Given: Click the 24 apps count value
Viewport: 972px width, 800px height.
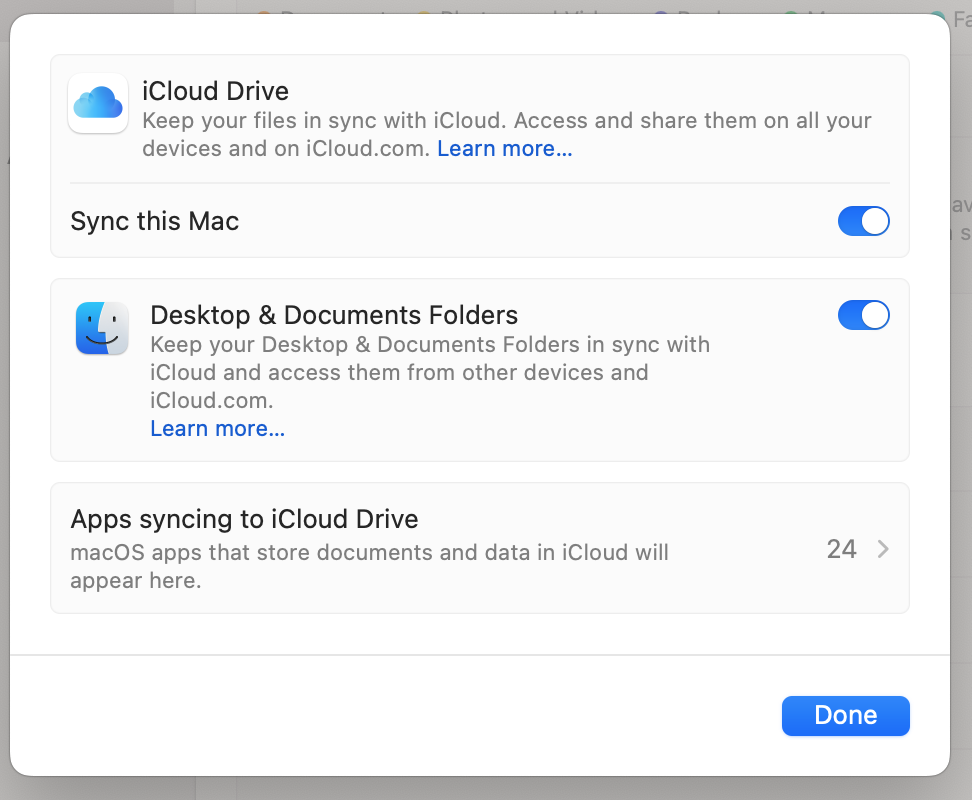Looking at the screenshot, I should coord(841,549).
